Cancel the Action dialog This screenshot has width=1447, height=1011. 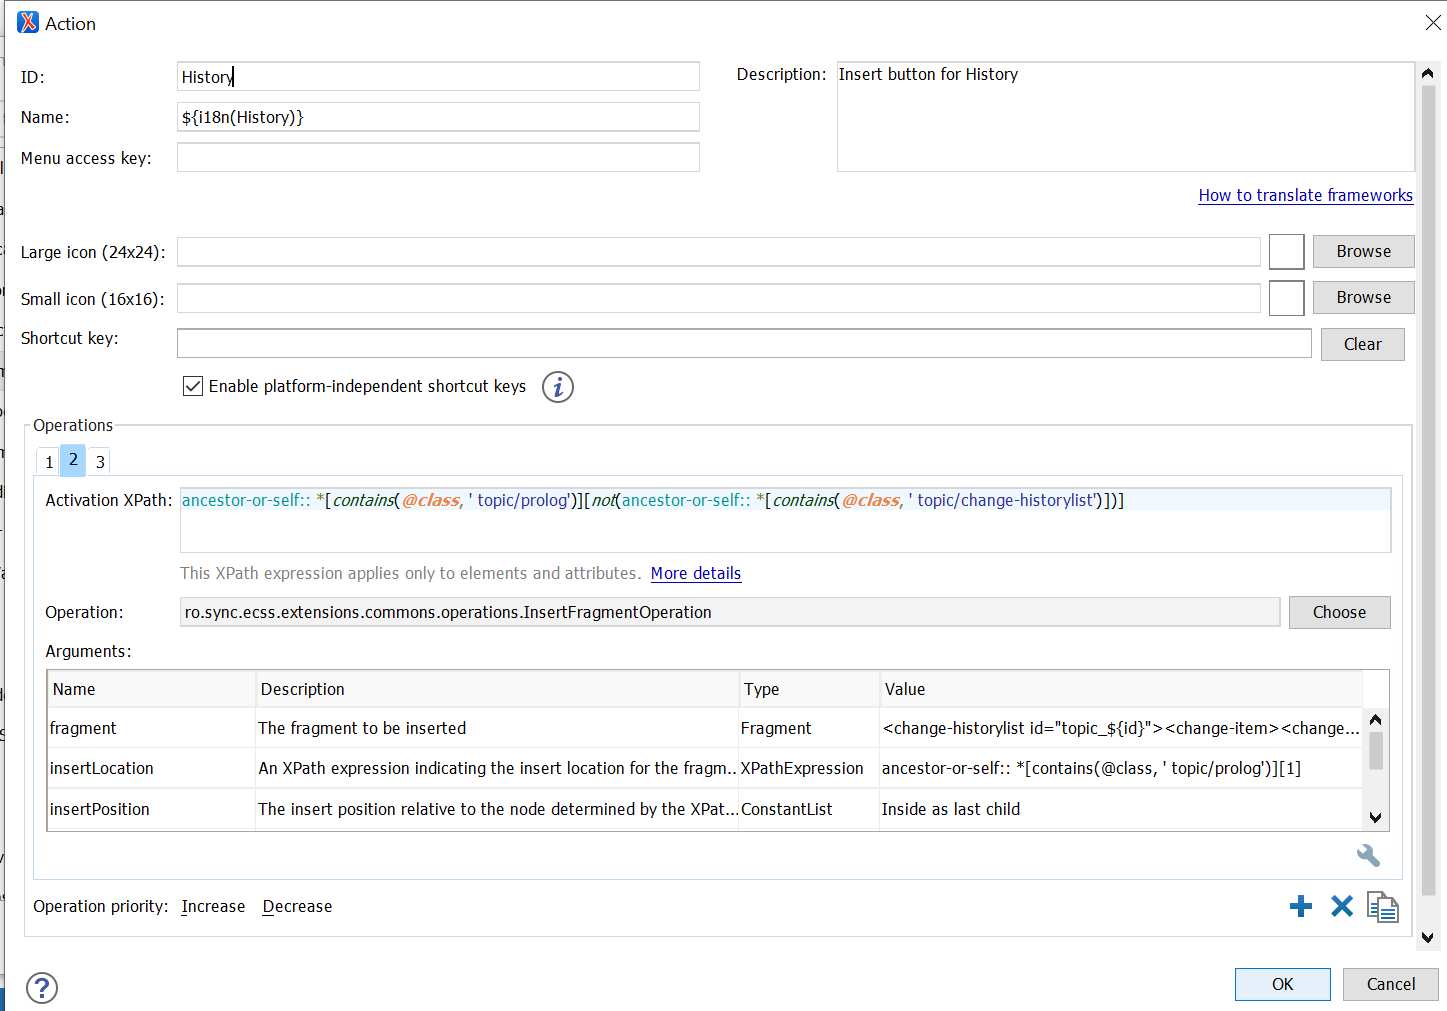pyautogui.click(x=1391, y=984)
